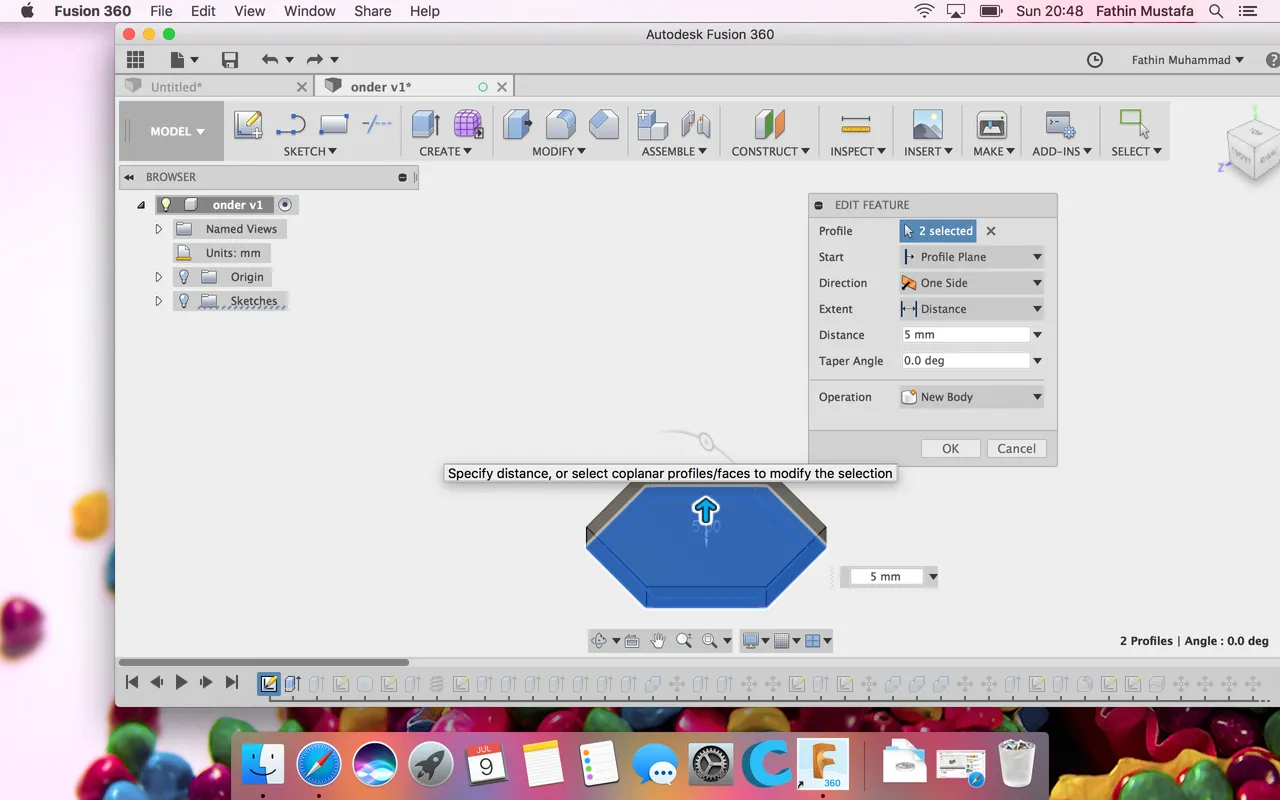Viewport: 1280px width, 800px height.
Task: Click the Distance 5 mm input field
Action: coord(965,335)
